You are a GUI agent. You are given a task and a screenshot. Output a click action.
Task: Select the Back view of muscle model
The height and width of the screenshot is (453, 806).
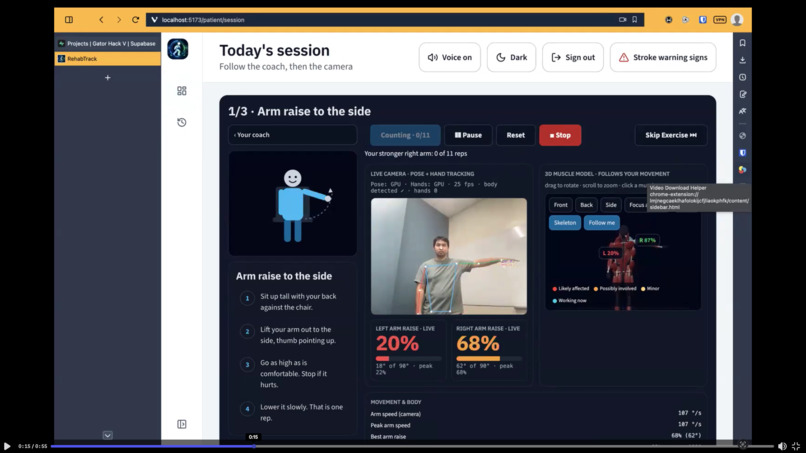[587, 205]
